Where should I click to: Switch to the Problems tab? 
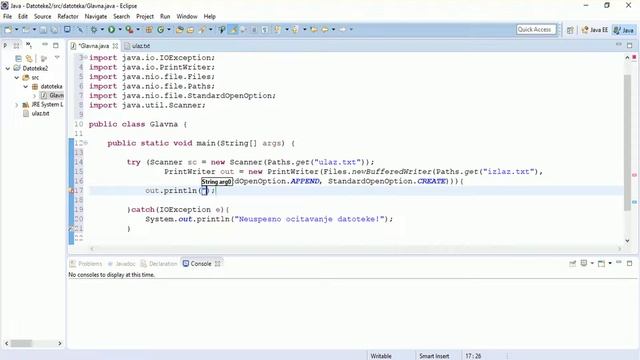[86, 264]
